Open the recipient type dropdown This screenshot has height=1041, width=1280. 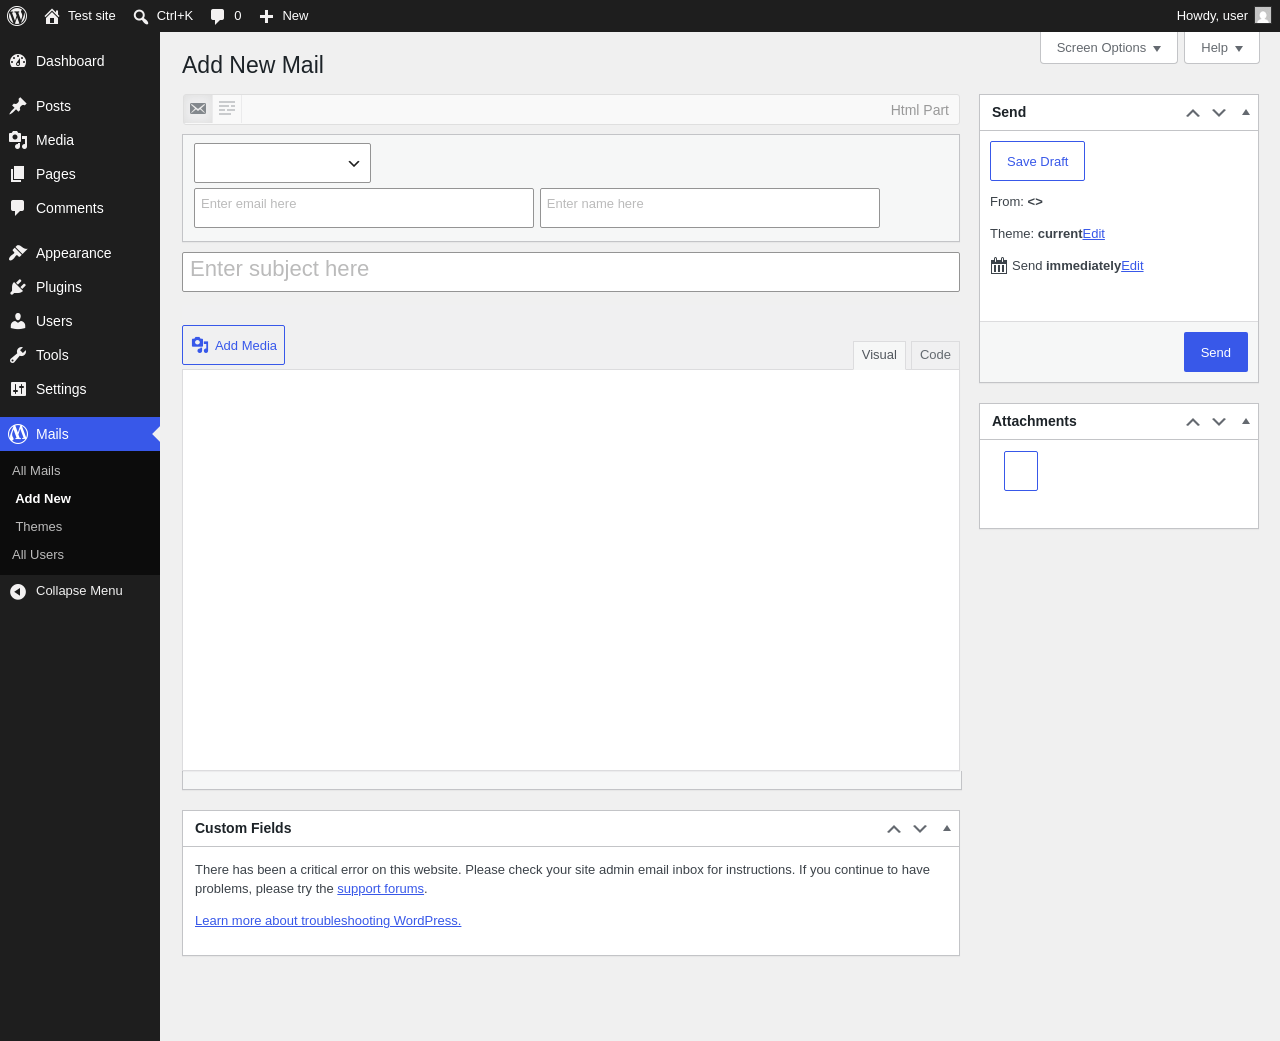(x=282, y=163)
